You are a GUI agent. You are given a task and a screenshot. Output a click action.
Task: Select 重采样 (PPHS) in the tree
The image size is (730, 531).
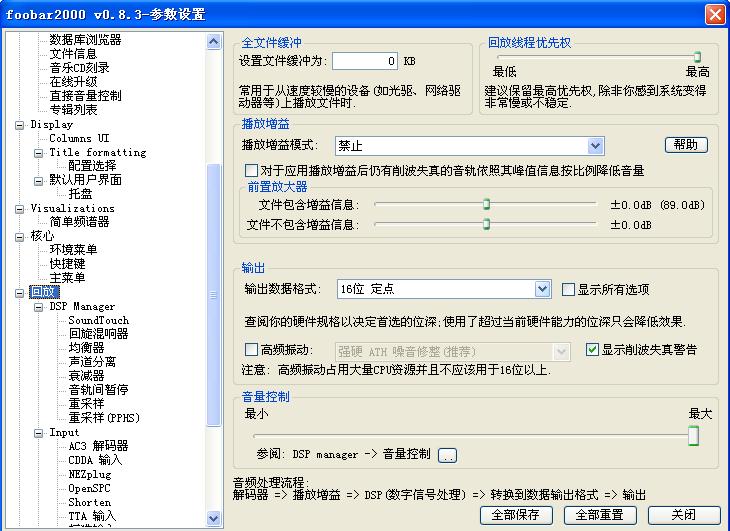pos(104,417)
